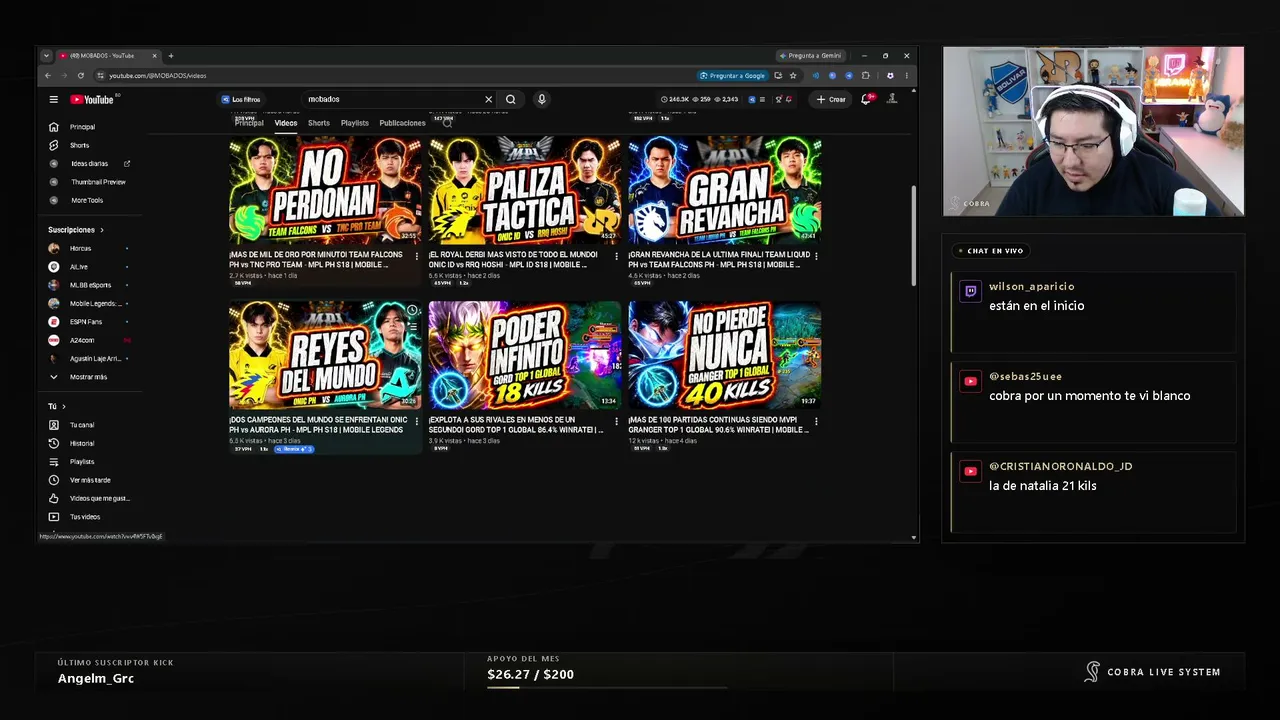Viewport: 1280px width, 720px height.
Task: Switch to the Shorts channel tab
Action: pos(319,123)
